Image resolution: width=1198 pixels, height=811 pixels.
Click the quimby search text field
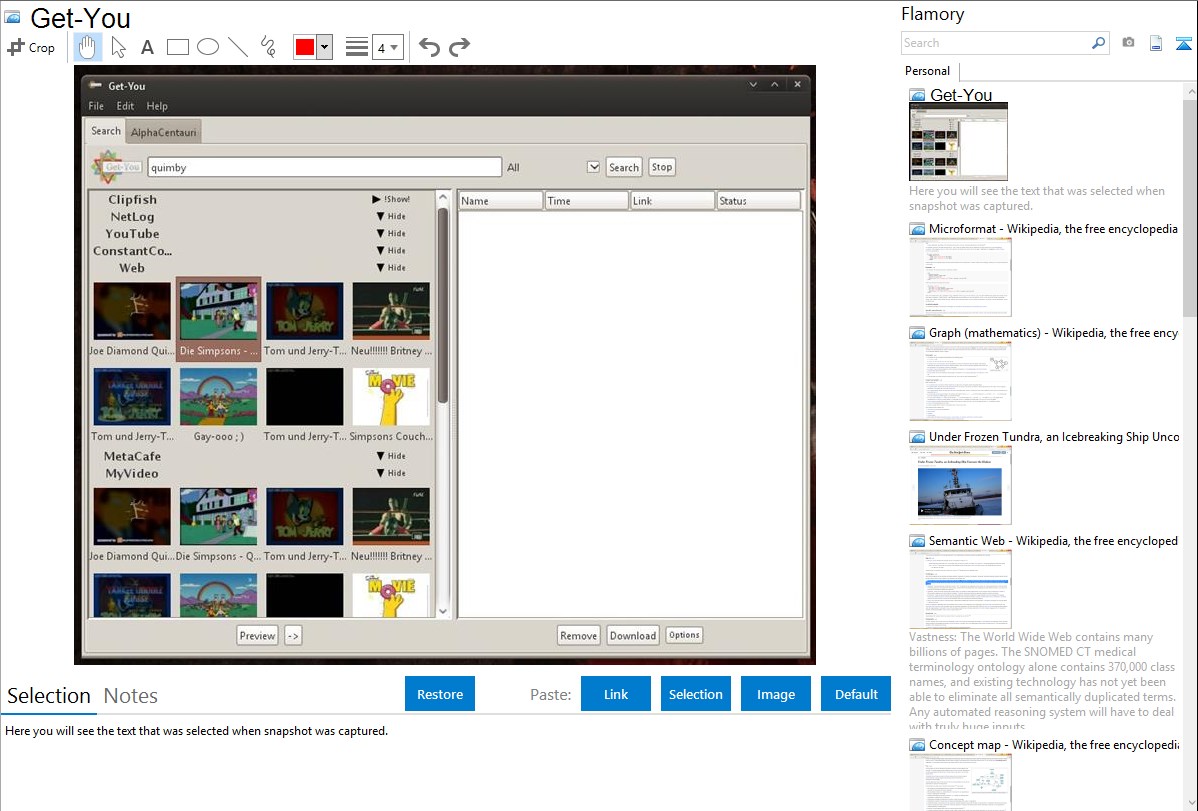(324, 167)
